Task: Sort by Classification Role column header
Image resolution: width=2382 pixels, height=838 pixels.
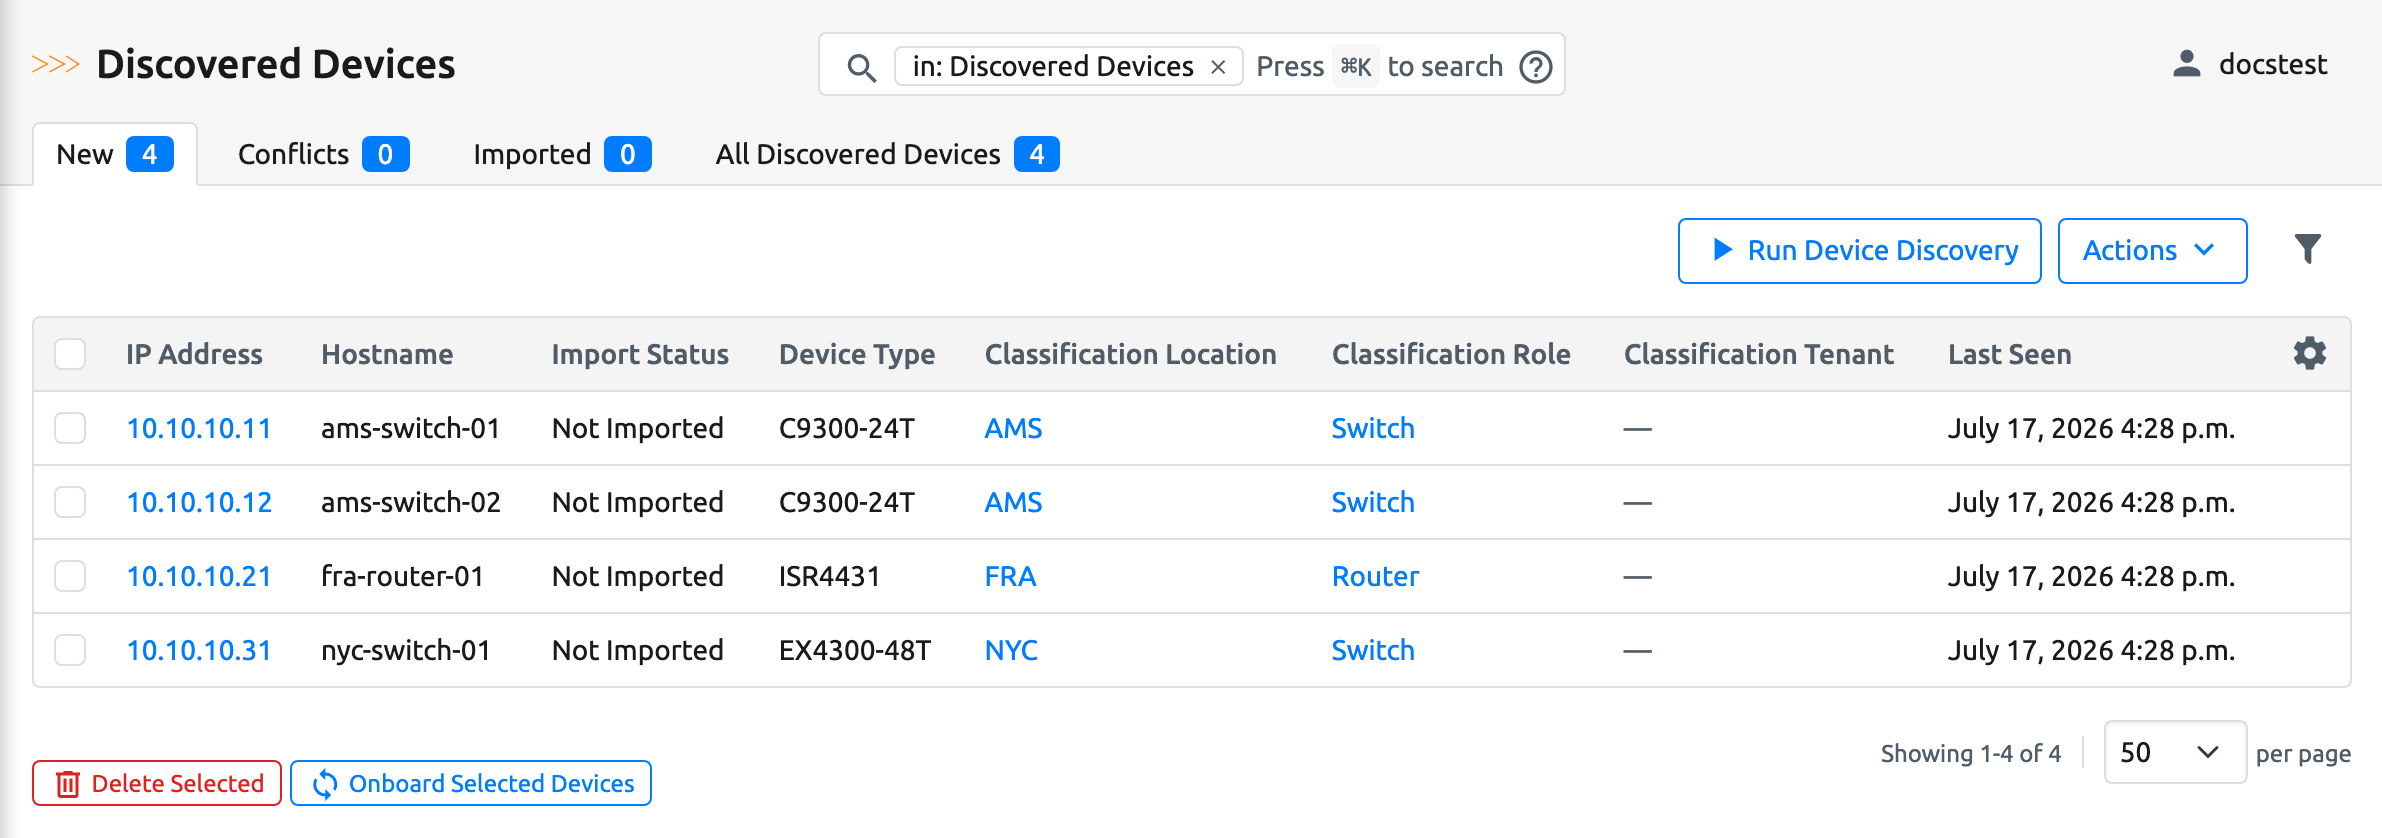Action: tap(1451, 355)
